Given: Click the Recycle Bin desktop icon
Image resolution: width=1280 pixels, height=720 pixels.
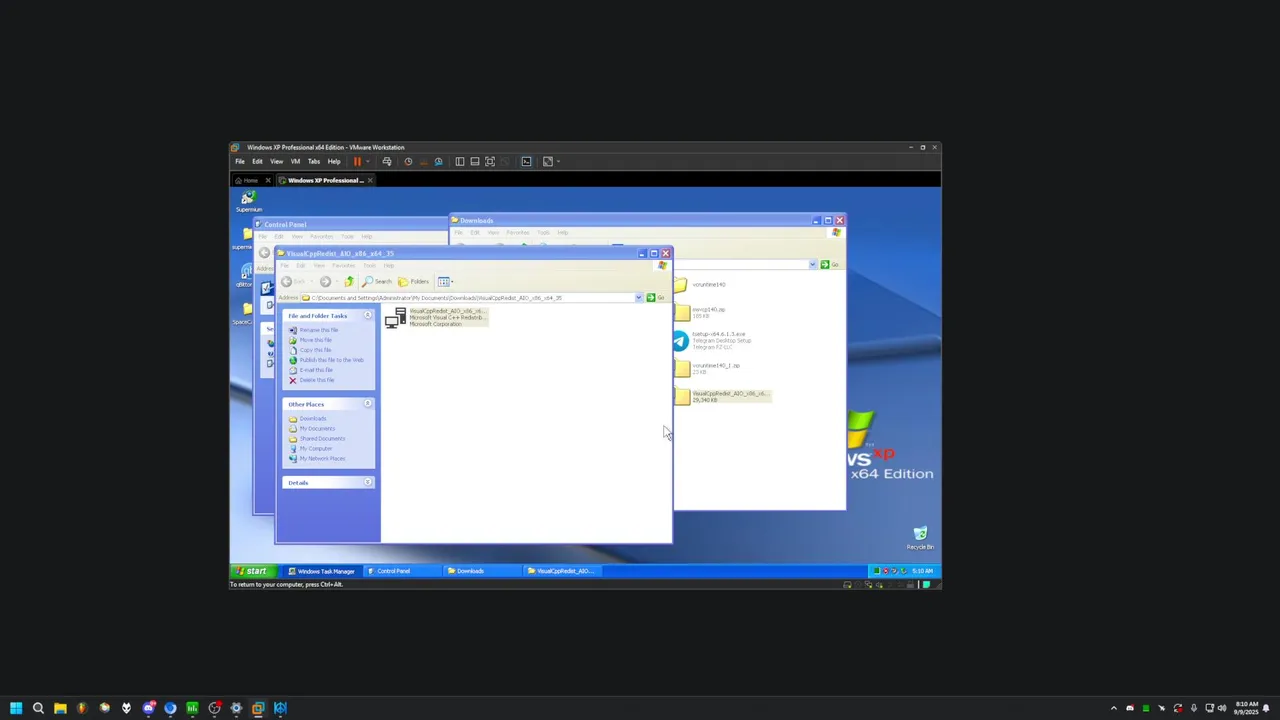Looking at the screenshot, I should click(x=920, y=538).
